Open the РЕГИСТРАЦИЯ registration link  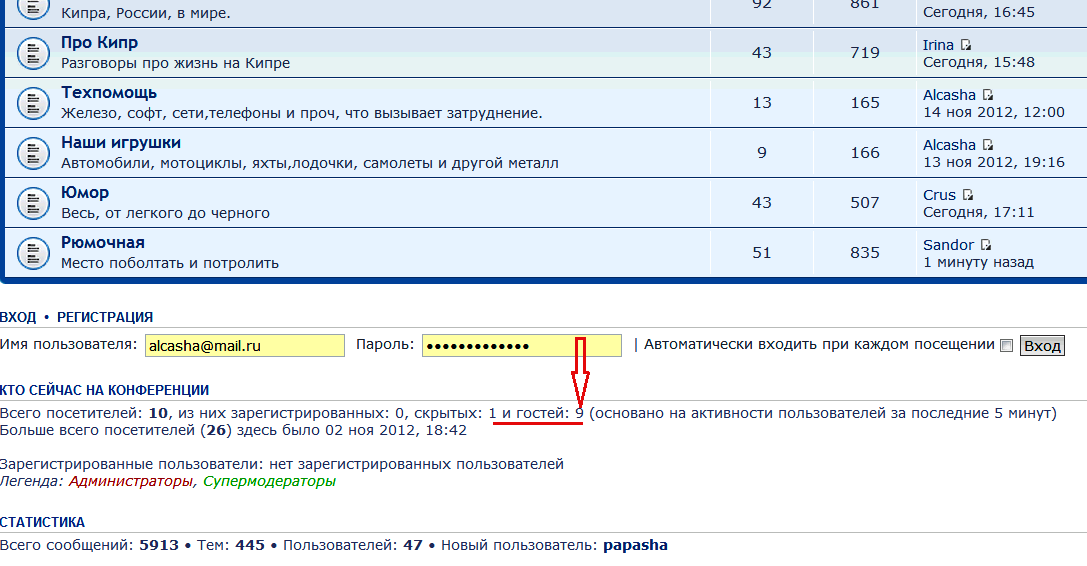click(x=104, y=317)
